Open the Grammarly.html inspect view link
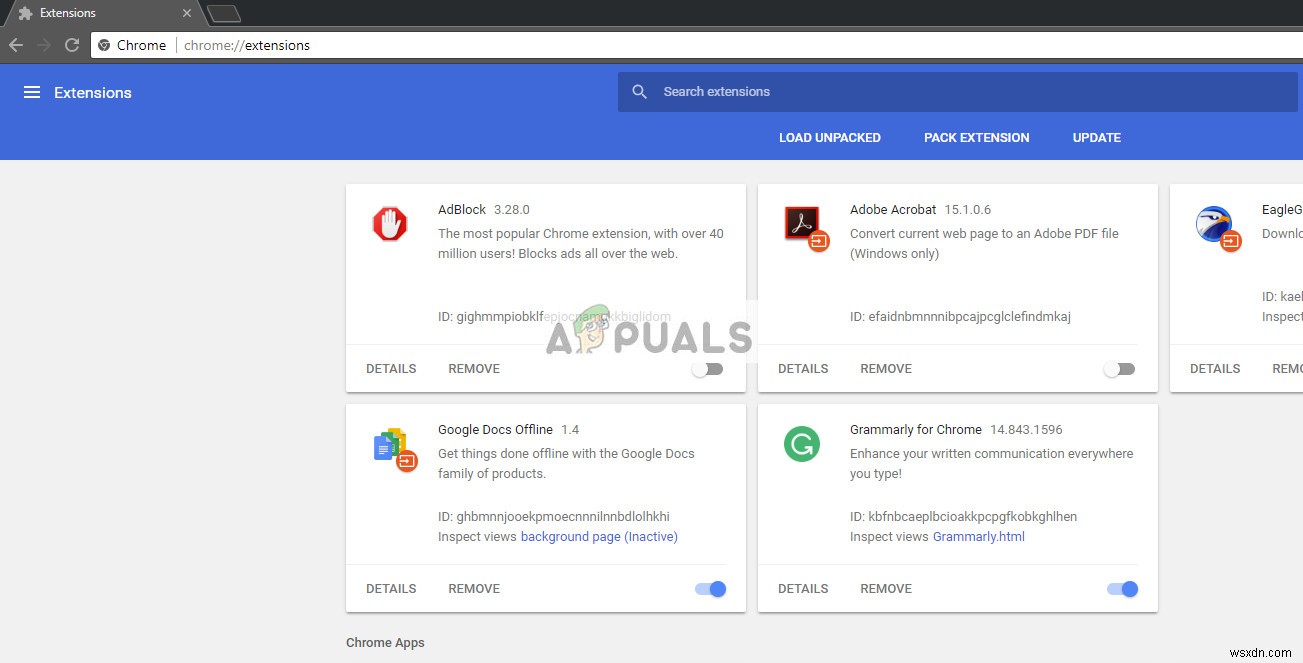 tap(979, 537)
